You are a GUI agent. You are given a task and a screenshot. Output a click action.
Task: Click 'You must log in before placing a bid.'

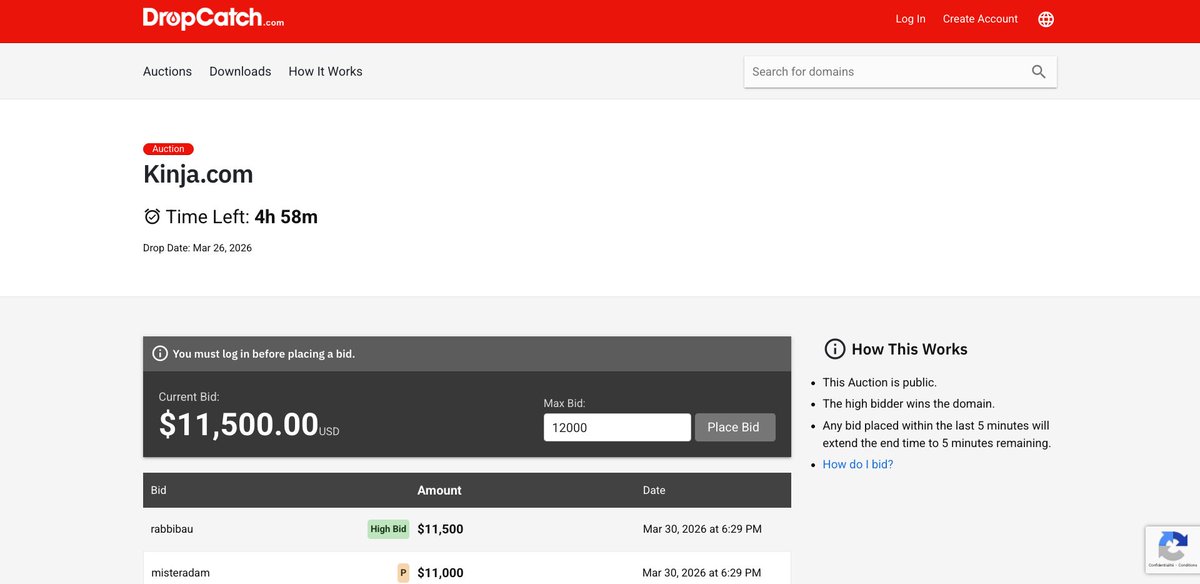click(263, 354)
